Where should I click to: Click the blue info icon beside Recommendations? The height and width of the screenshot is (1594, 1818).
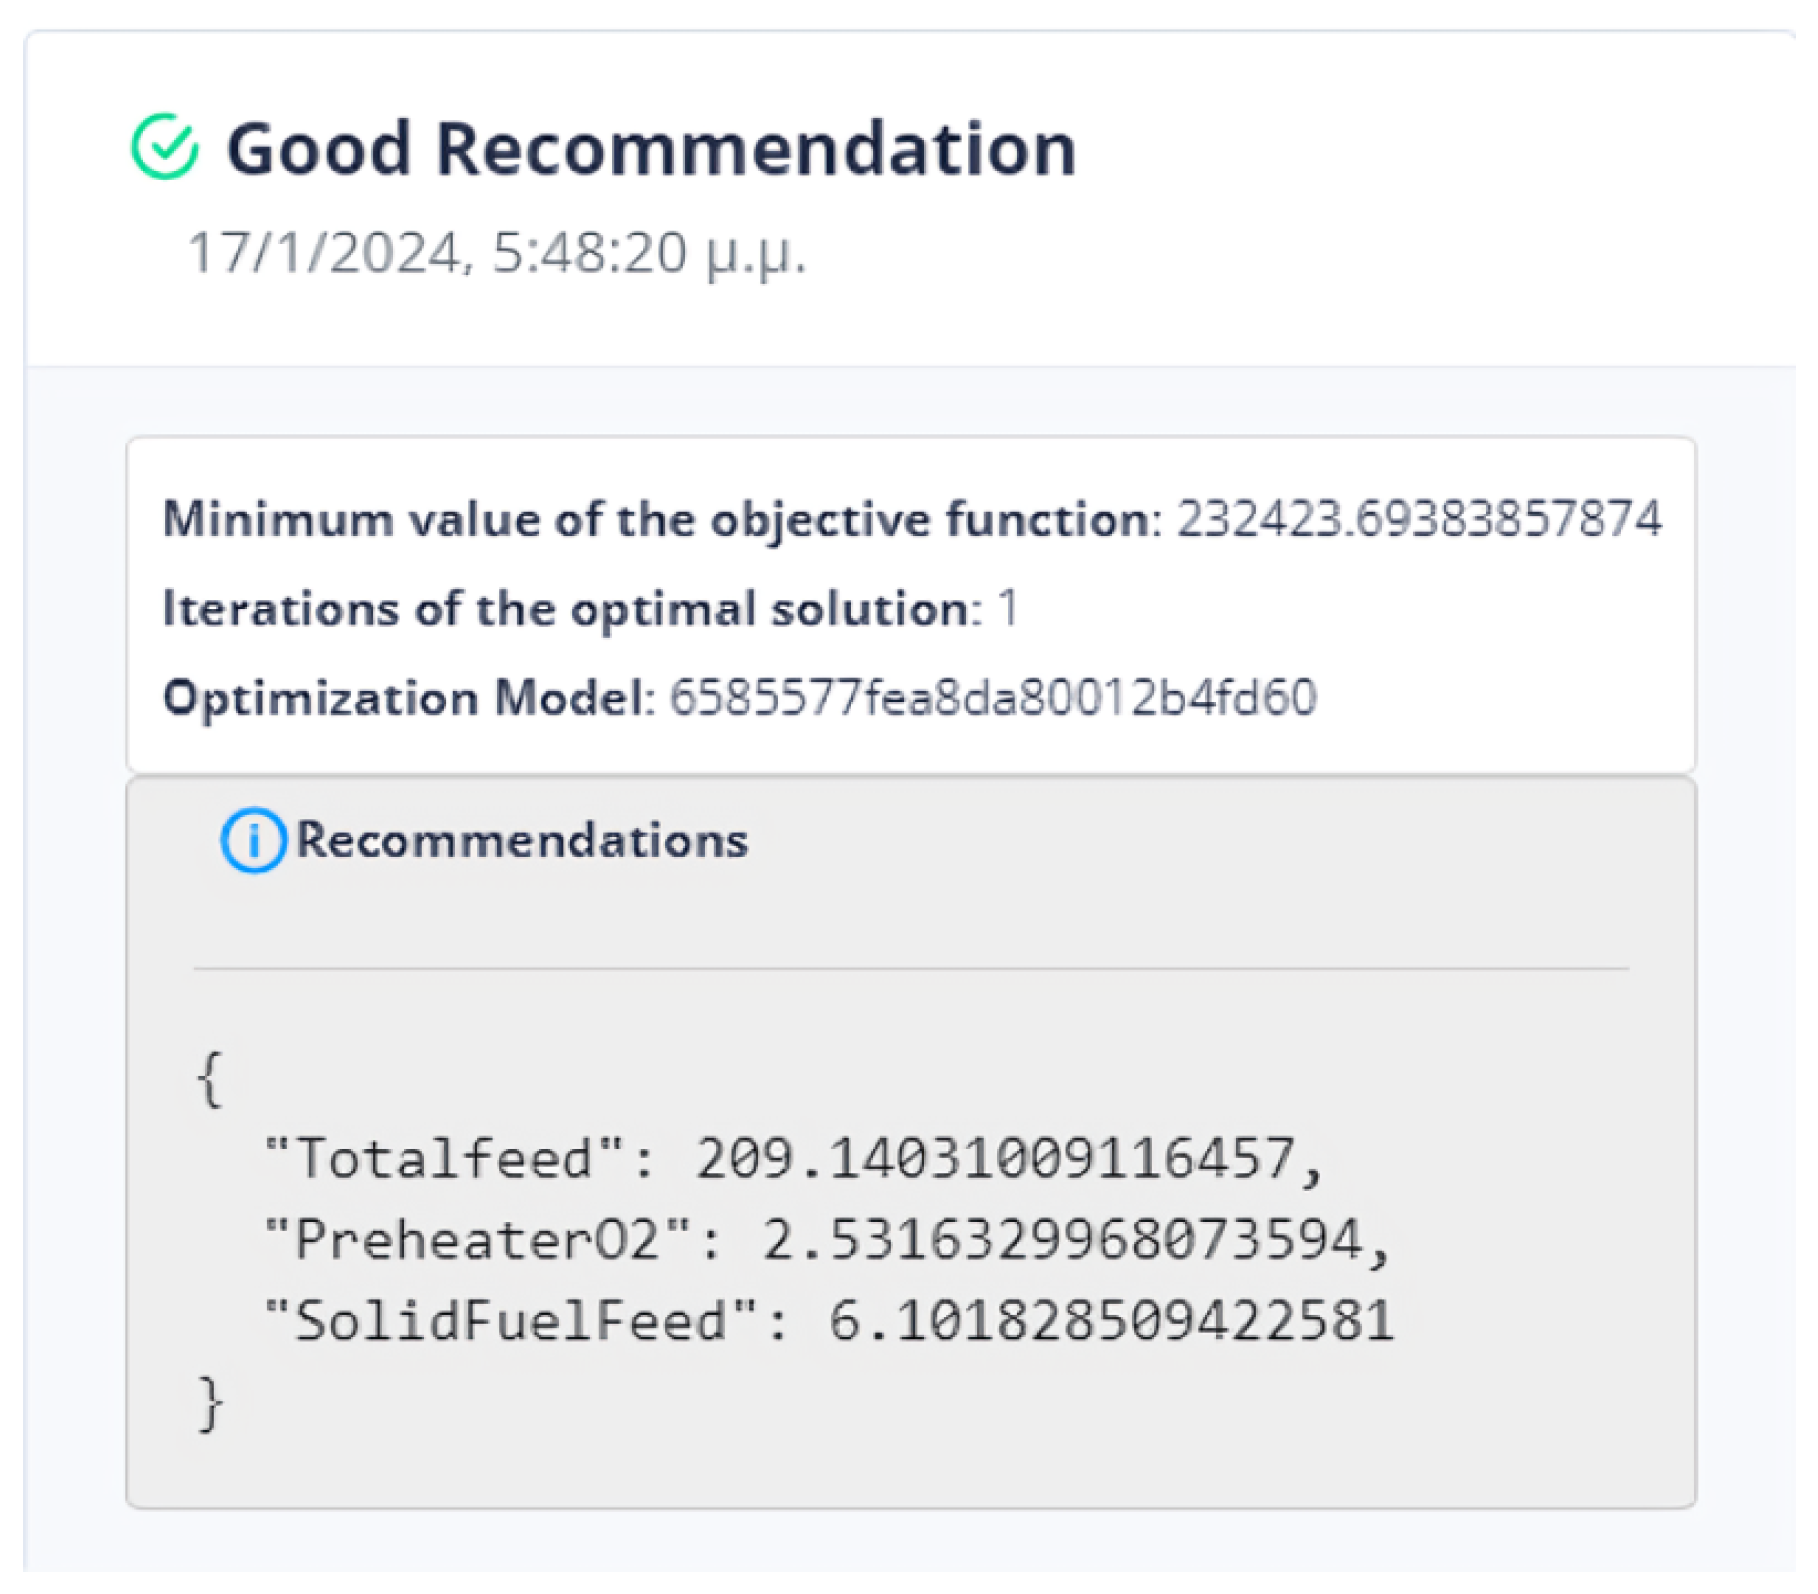pos(253,841)
